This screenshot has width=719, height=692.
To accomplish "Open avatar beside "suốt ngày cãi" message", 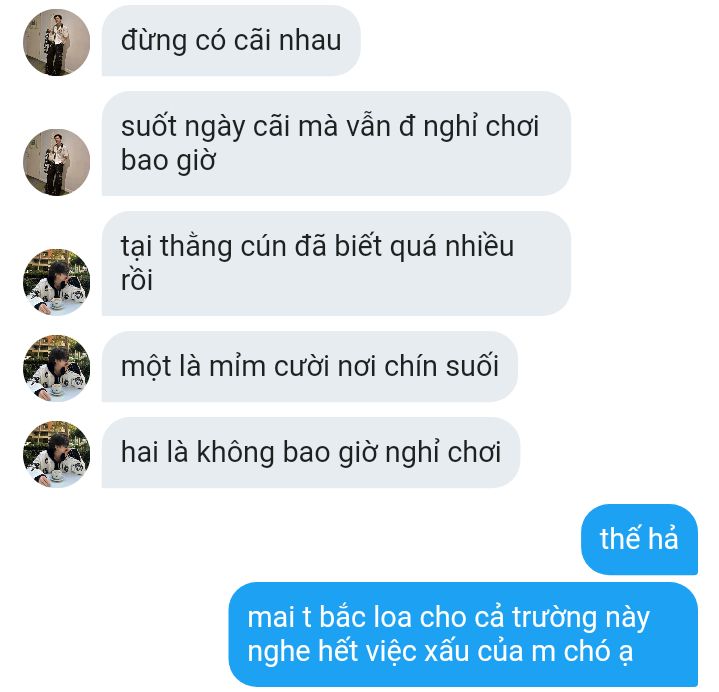I will click(56, 162).
